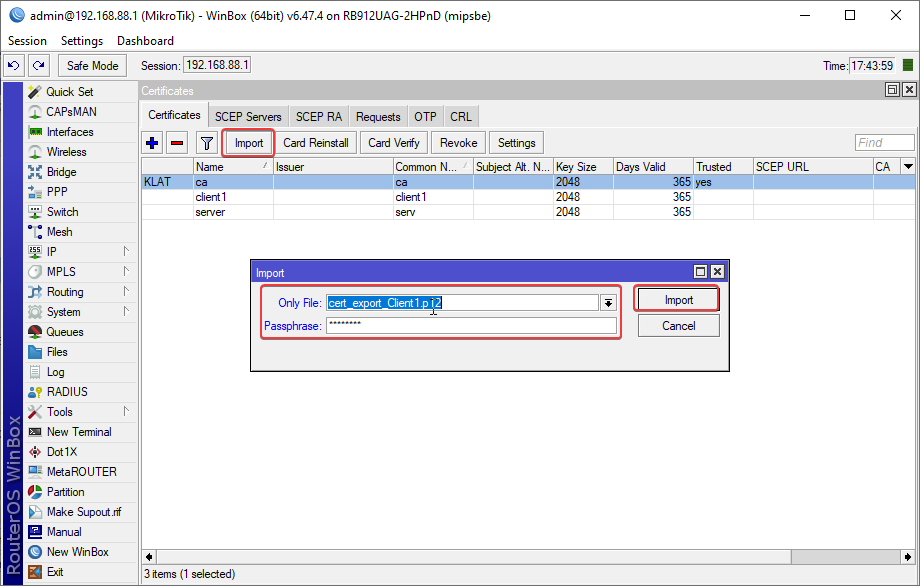The width and height of the screenshot is (920, 586).
Task: Expand the Tools submenu
Action: pyautogui.click(x=80, y=412)
